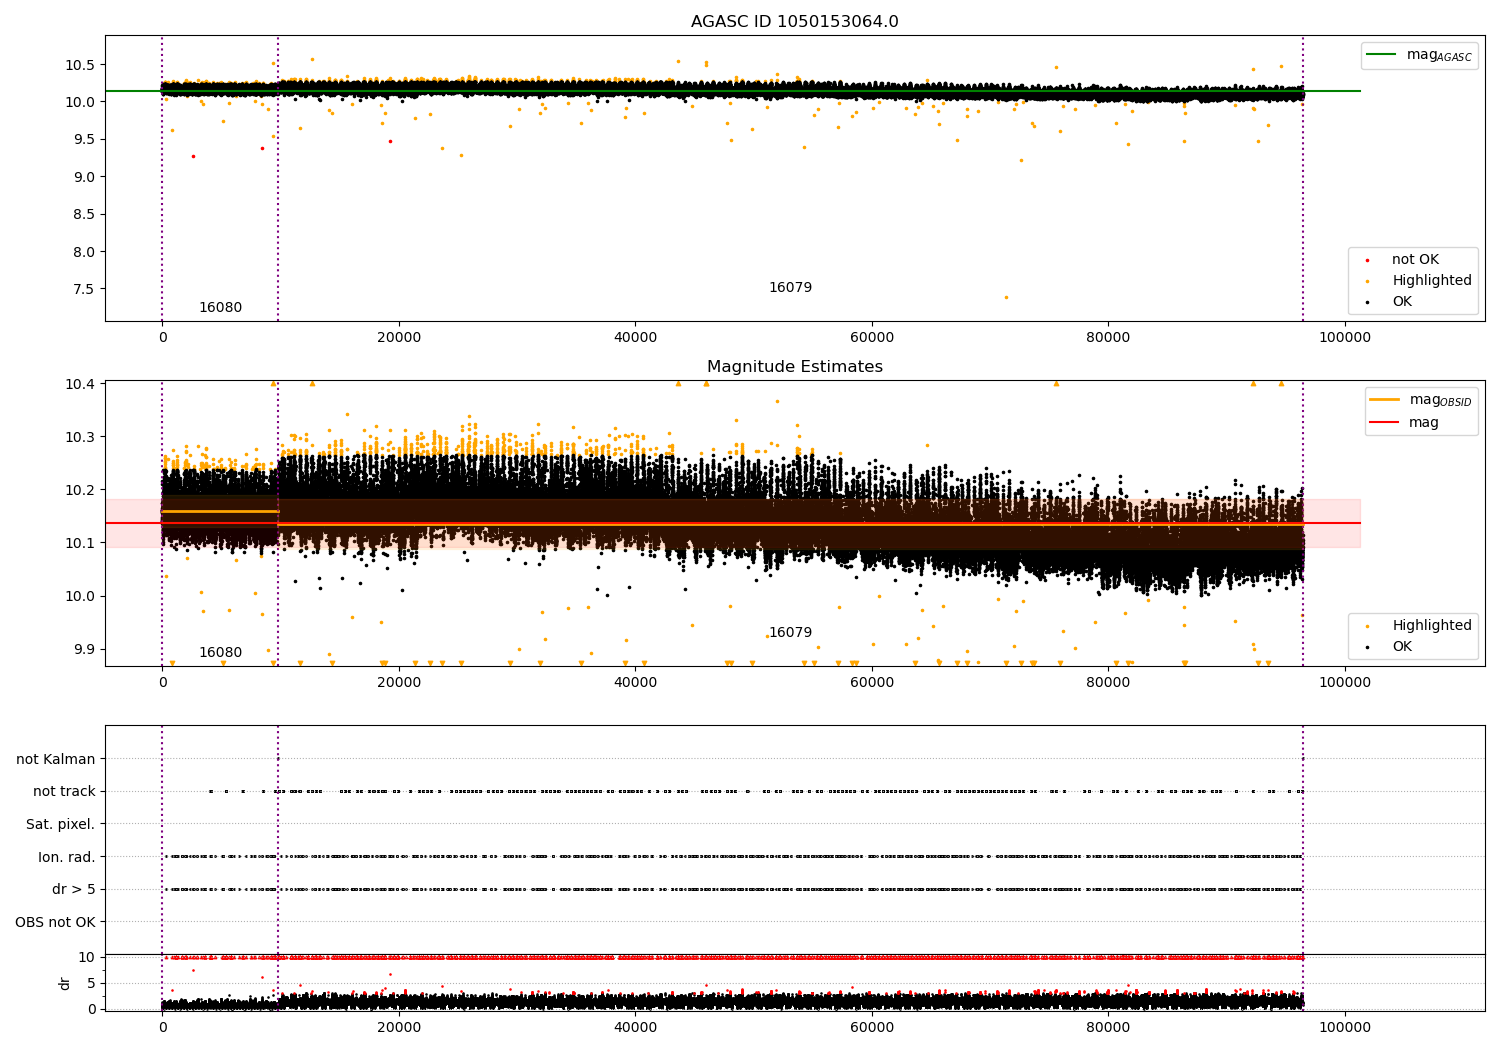Click '100000' x-tick under the bottom plot
This screenshot has width=1500, height=1050.
pos(1345,1028)
